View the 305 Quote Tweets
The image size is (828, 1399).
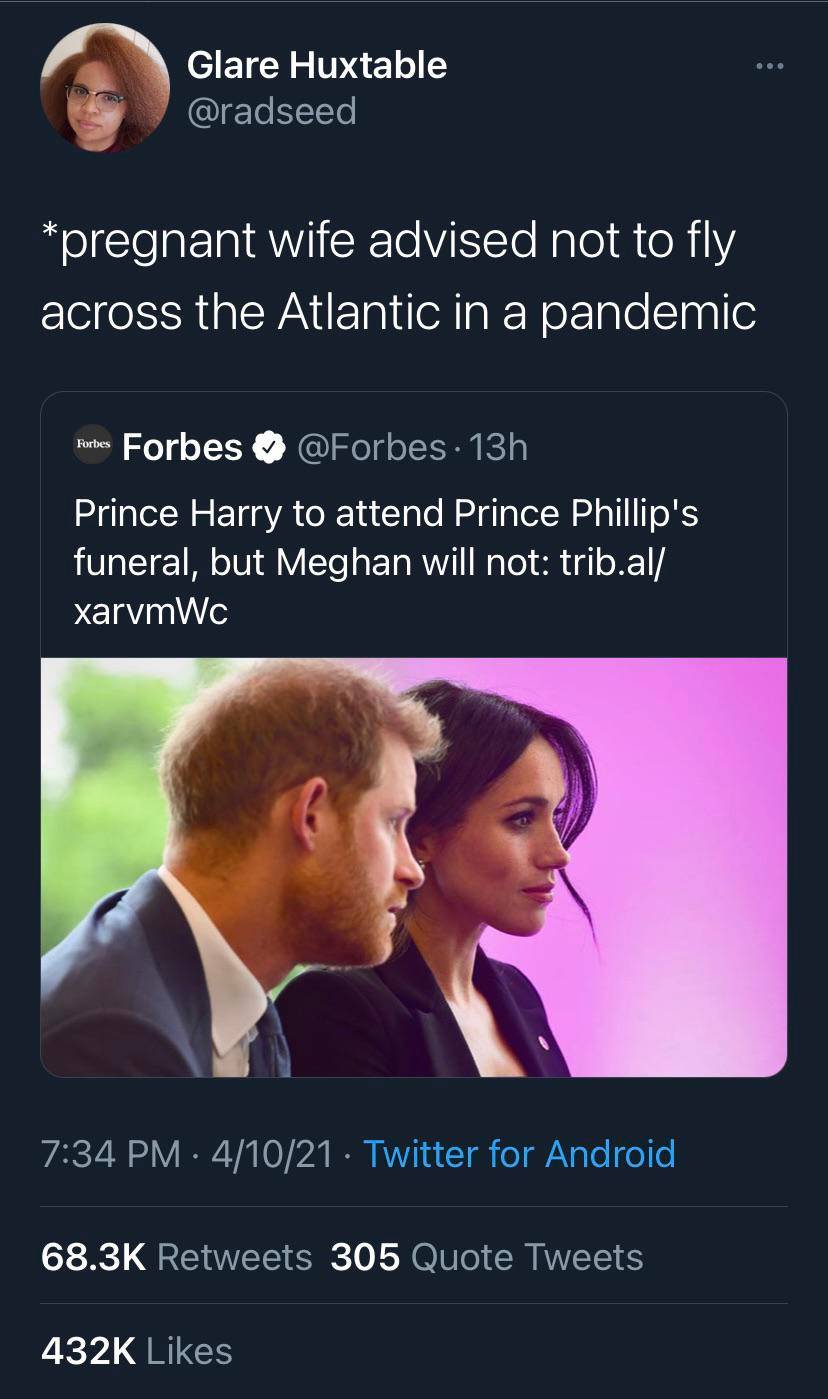point(486,1256)
